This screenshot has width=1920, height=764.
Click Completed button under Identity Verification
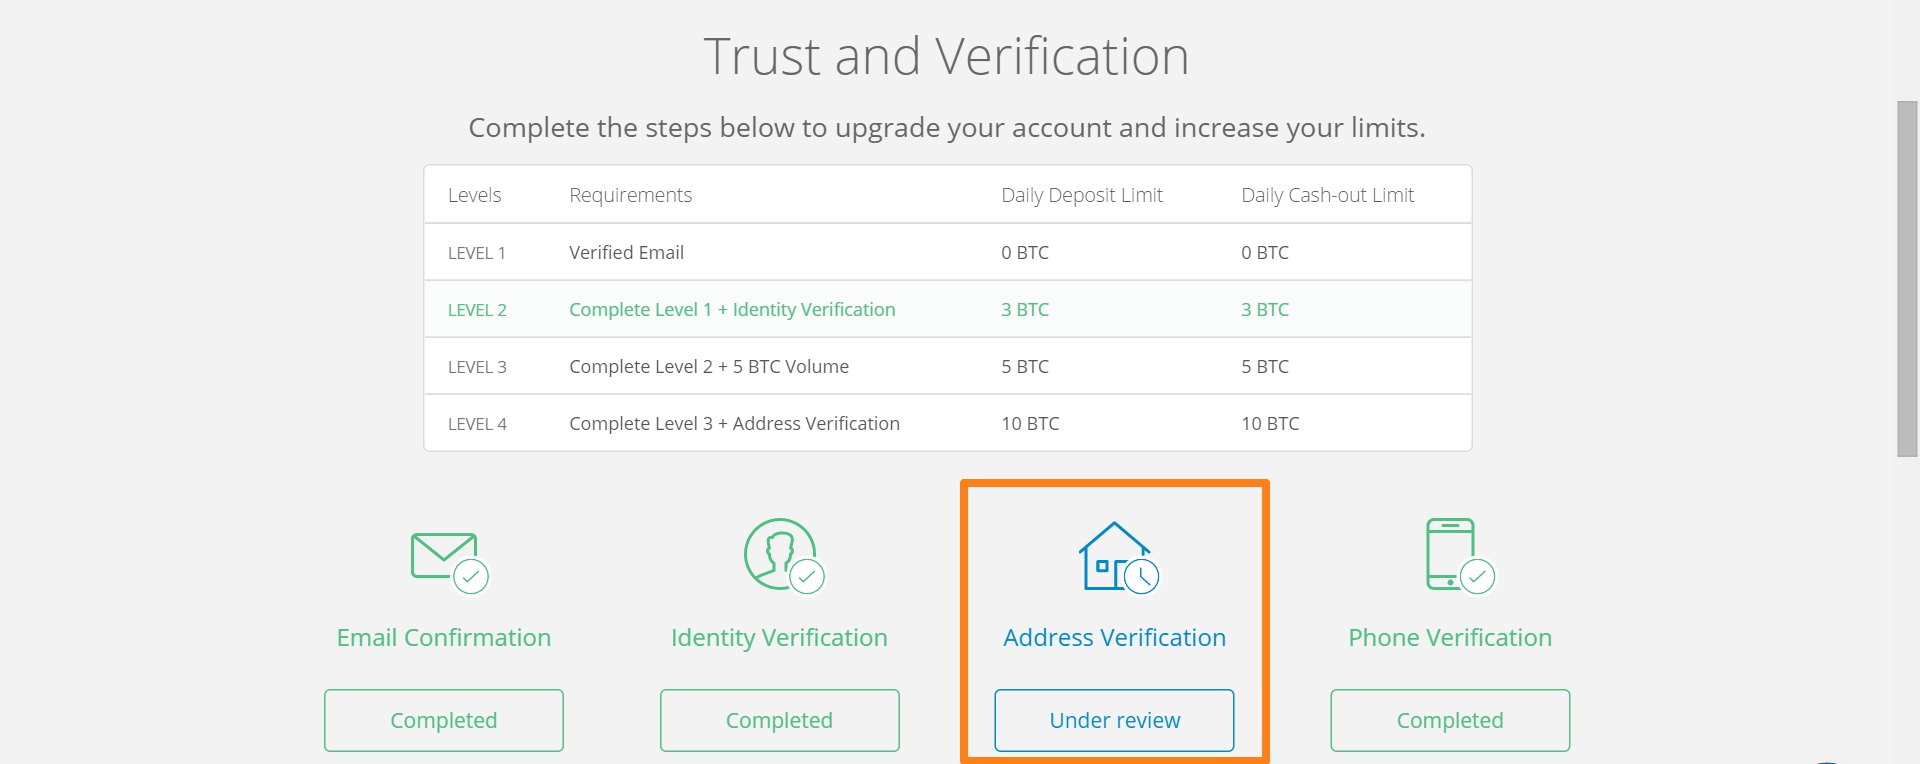click(779, 720)
